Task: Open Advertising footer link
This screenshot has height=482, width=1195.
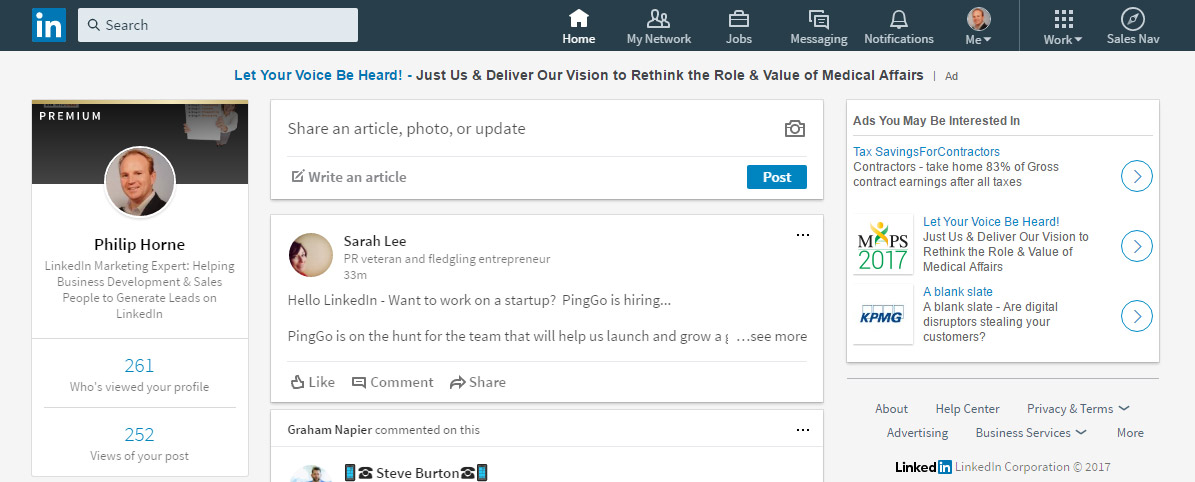Action: pos(917,432)
